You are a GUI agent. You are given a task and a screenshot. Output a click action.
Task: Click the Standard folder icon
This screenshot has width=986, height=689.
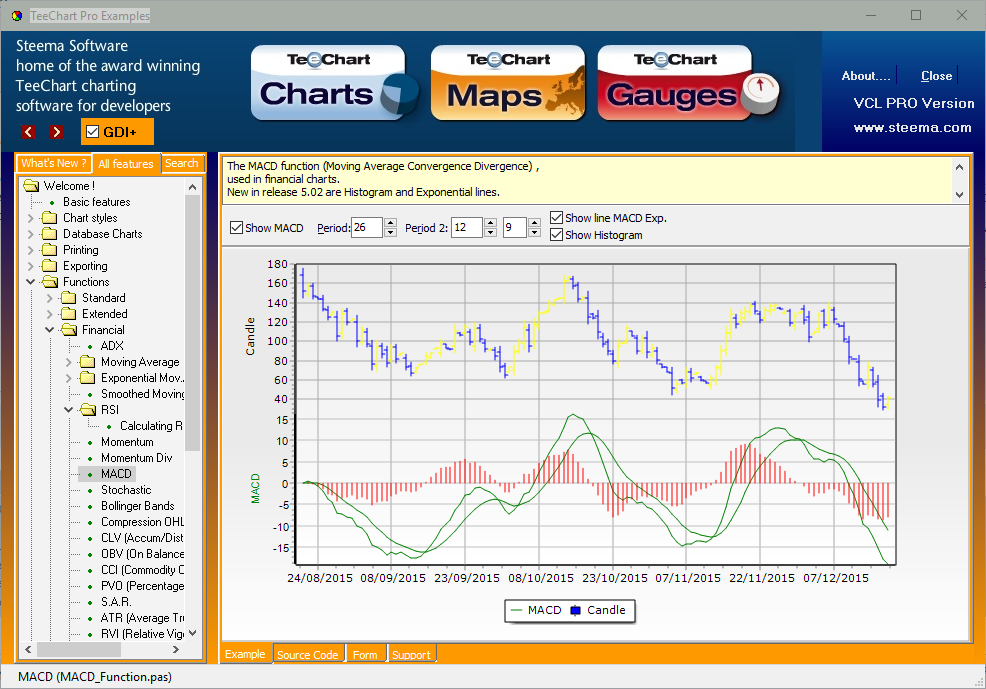click(x=68, y=298)
